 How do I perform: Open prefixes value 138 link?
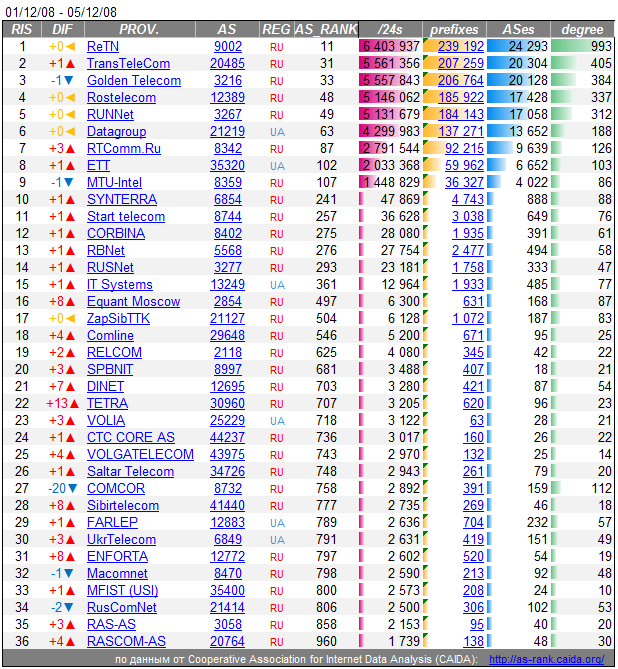[x=473, y=641]
